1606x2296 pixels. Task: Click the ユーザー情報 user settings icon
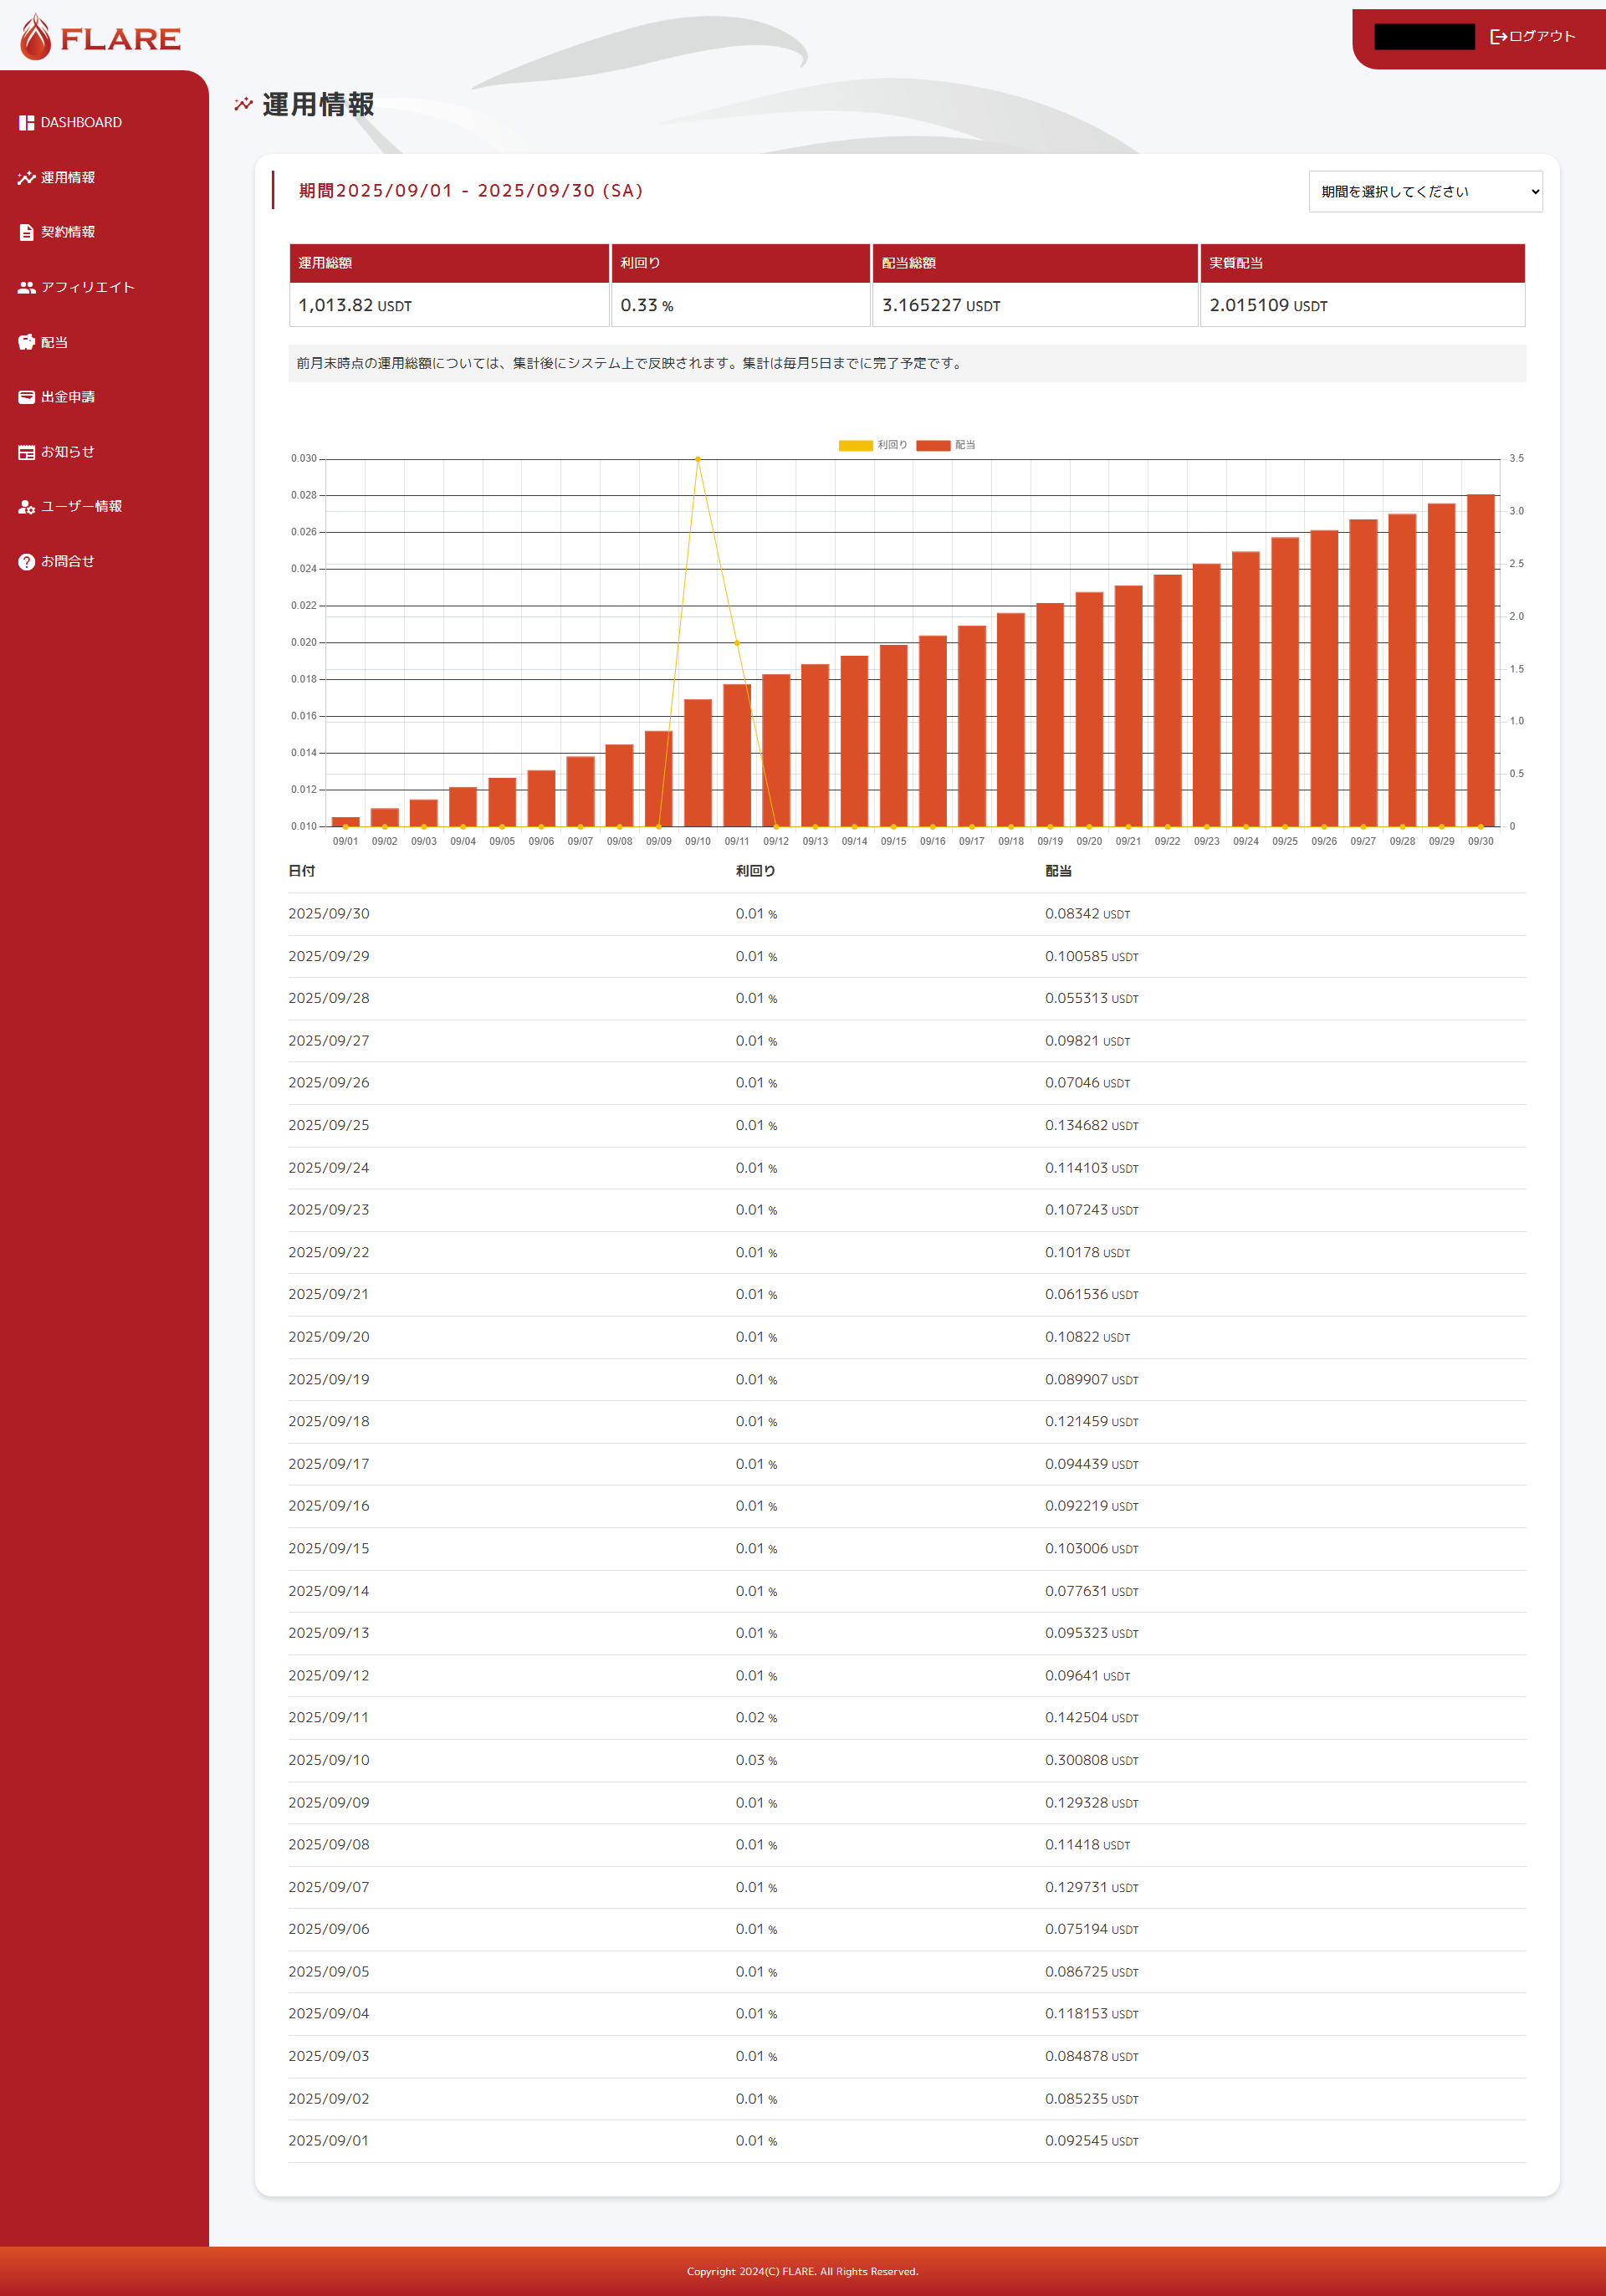pyautogui.click(x=26, y=507)
